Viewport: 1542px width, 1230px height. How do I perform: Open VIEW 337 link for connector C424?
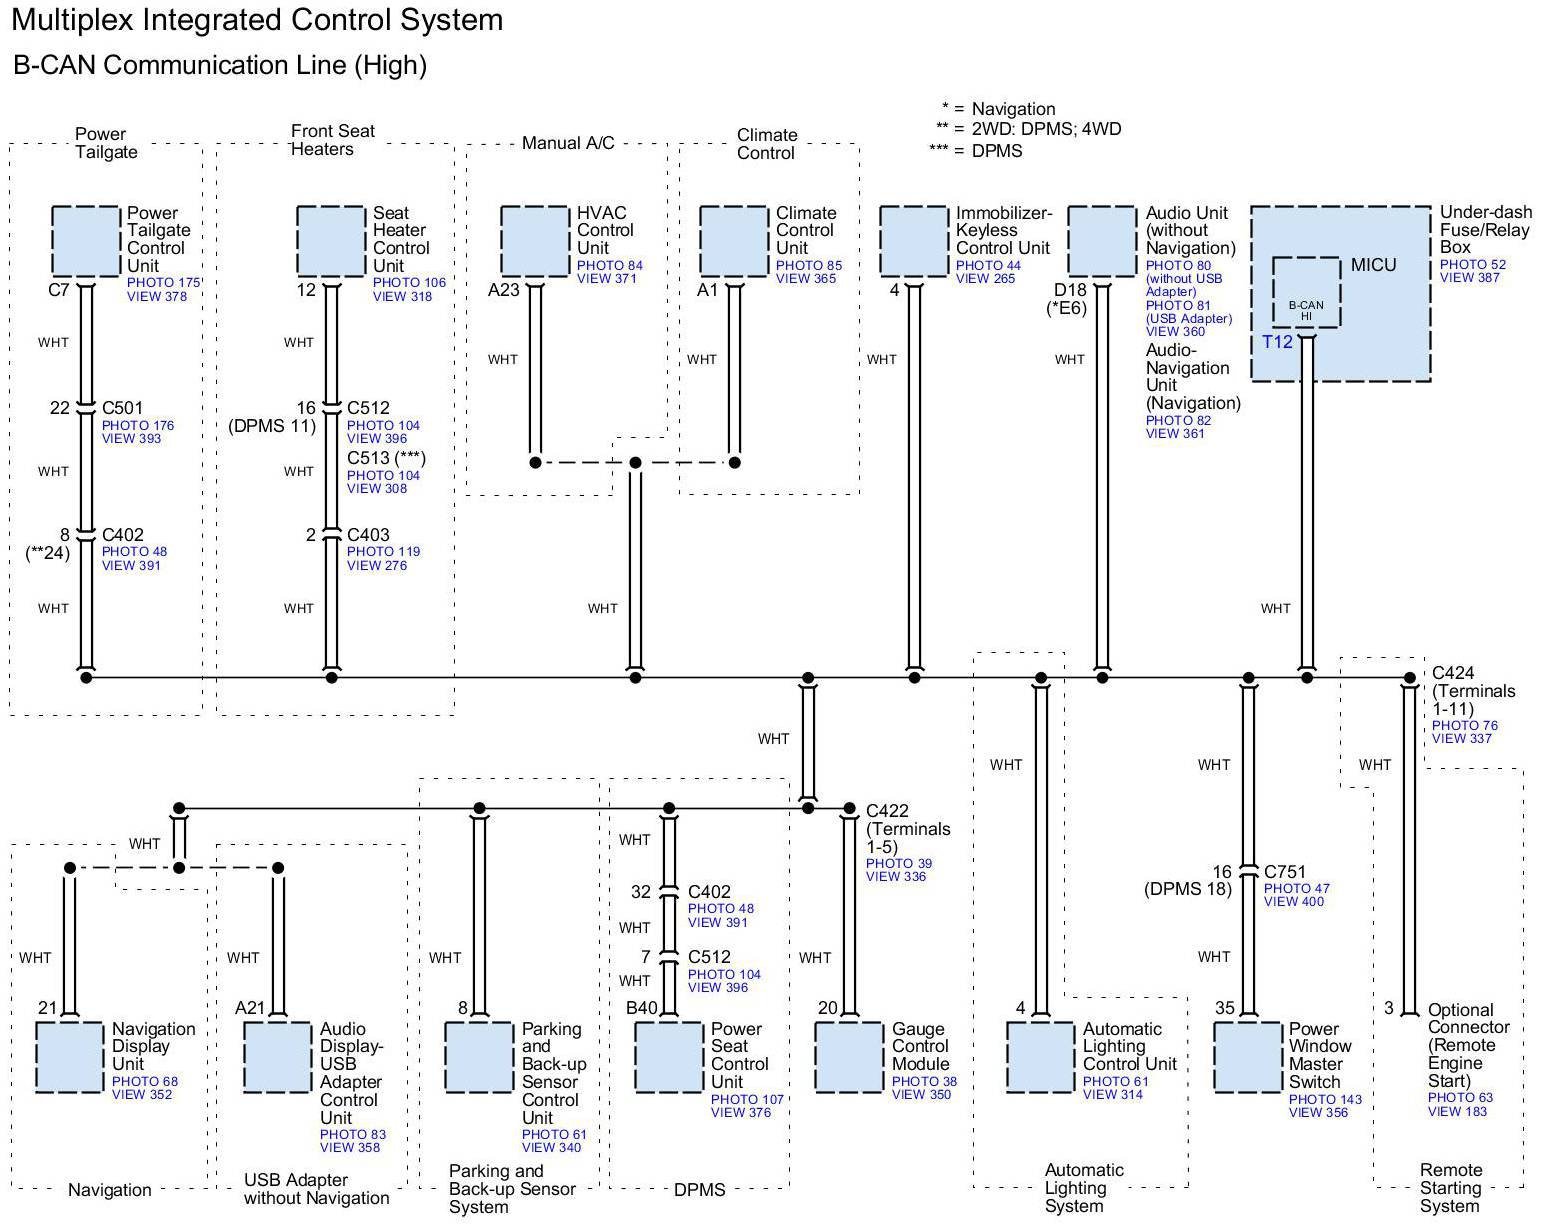pos(1461,739)
